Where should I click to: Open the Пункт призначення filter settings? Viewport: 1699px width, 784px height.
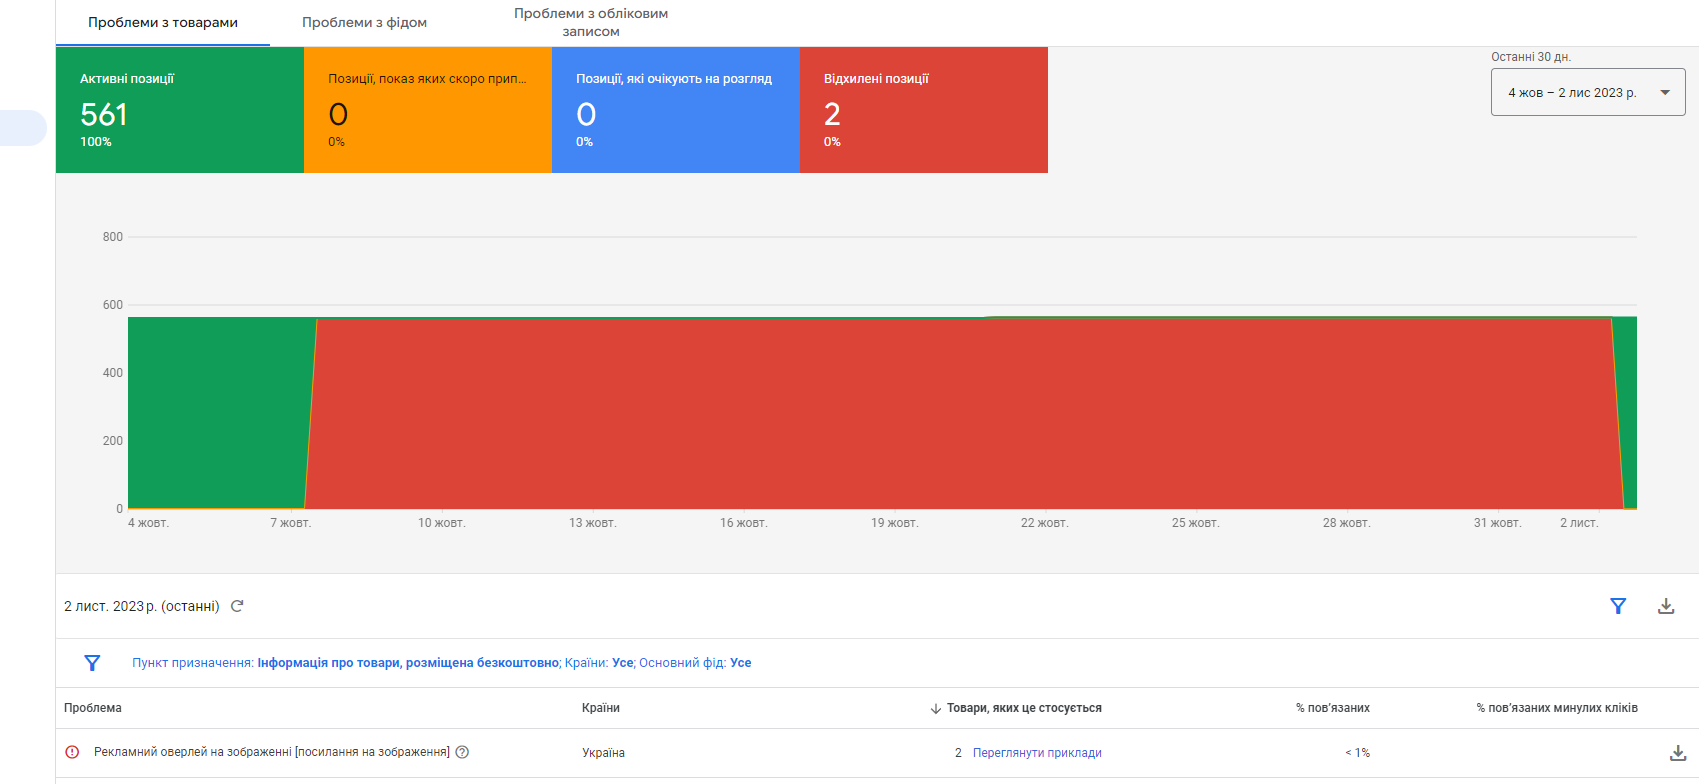click(441, 663)
